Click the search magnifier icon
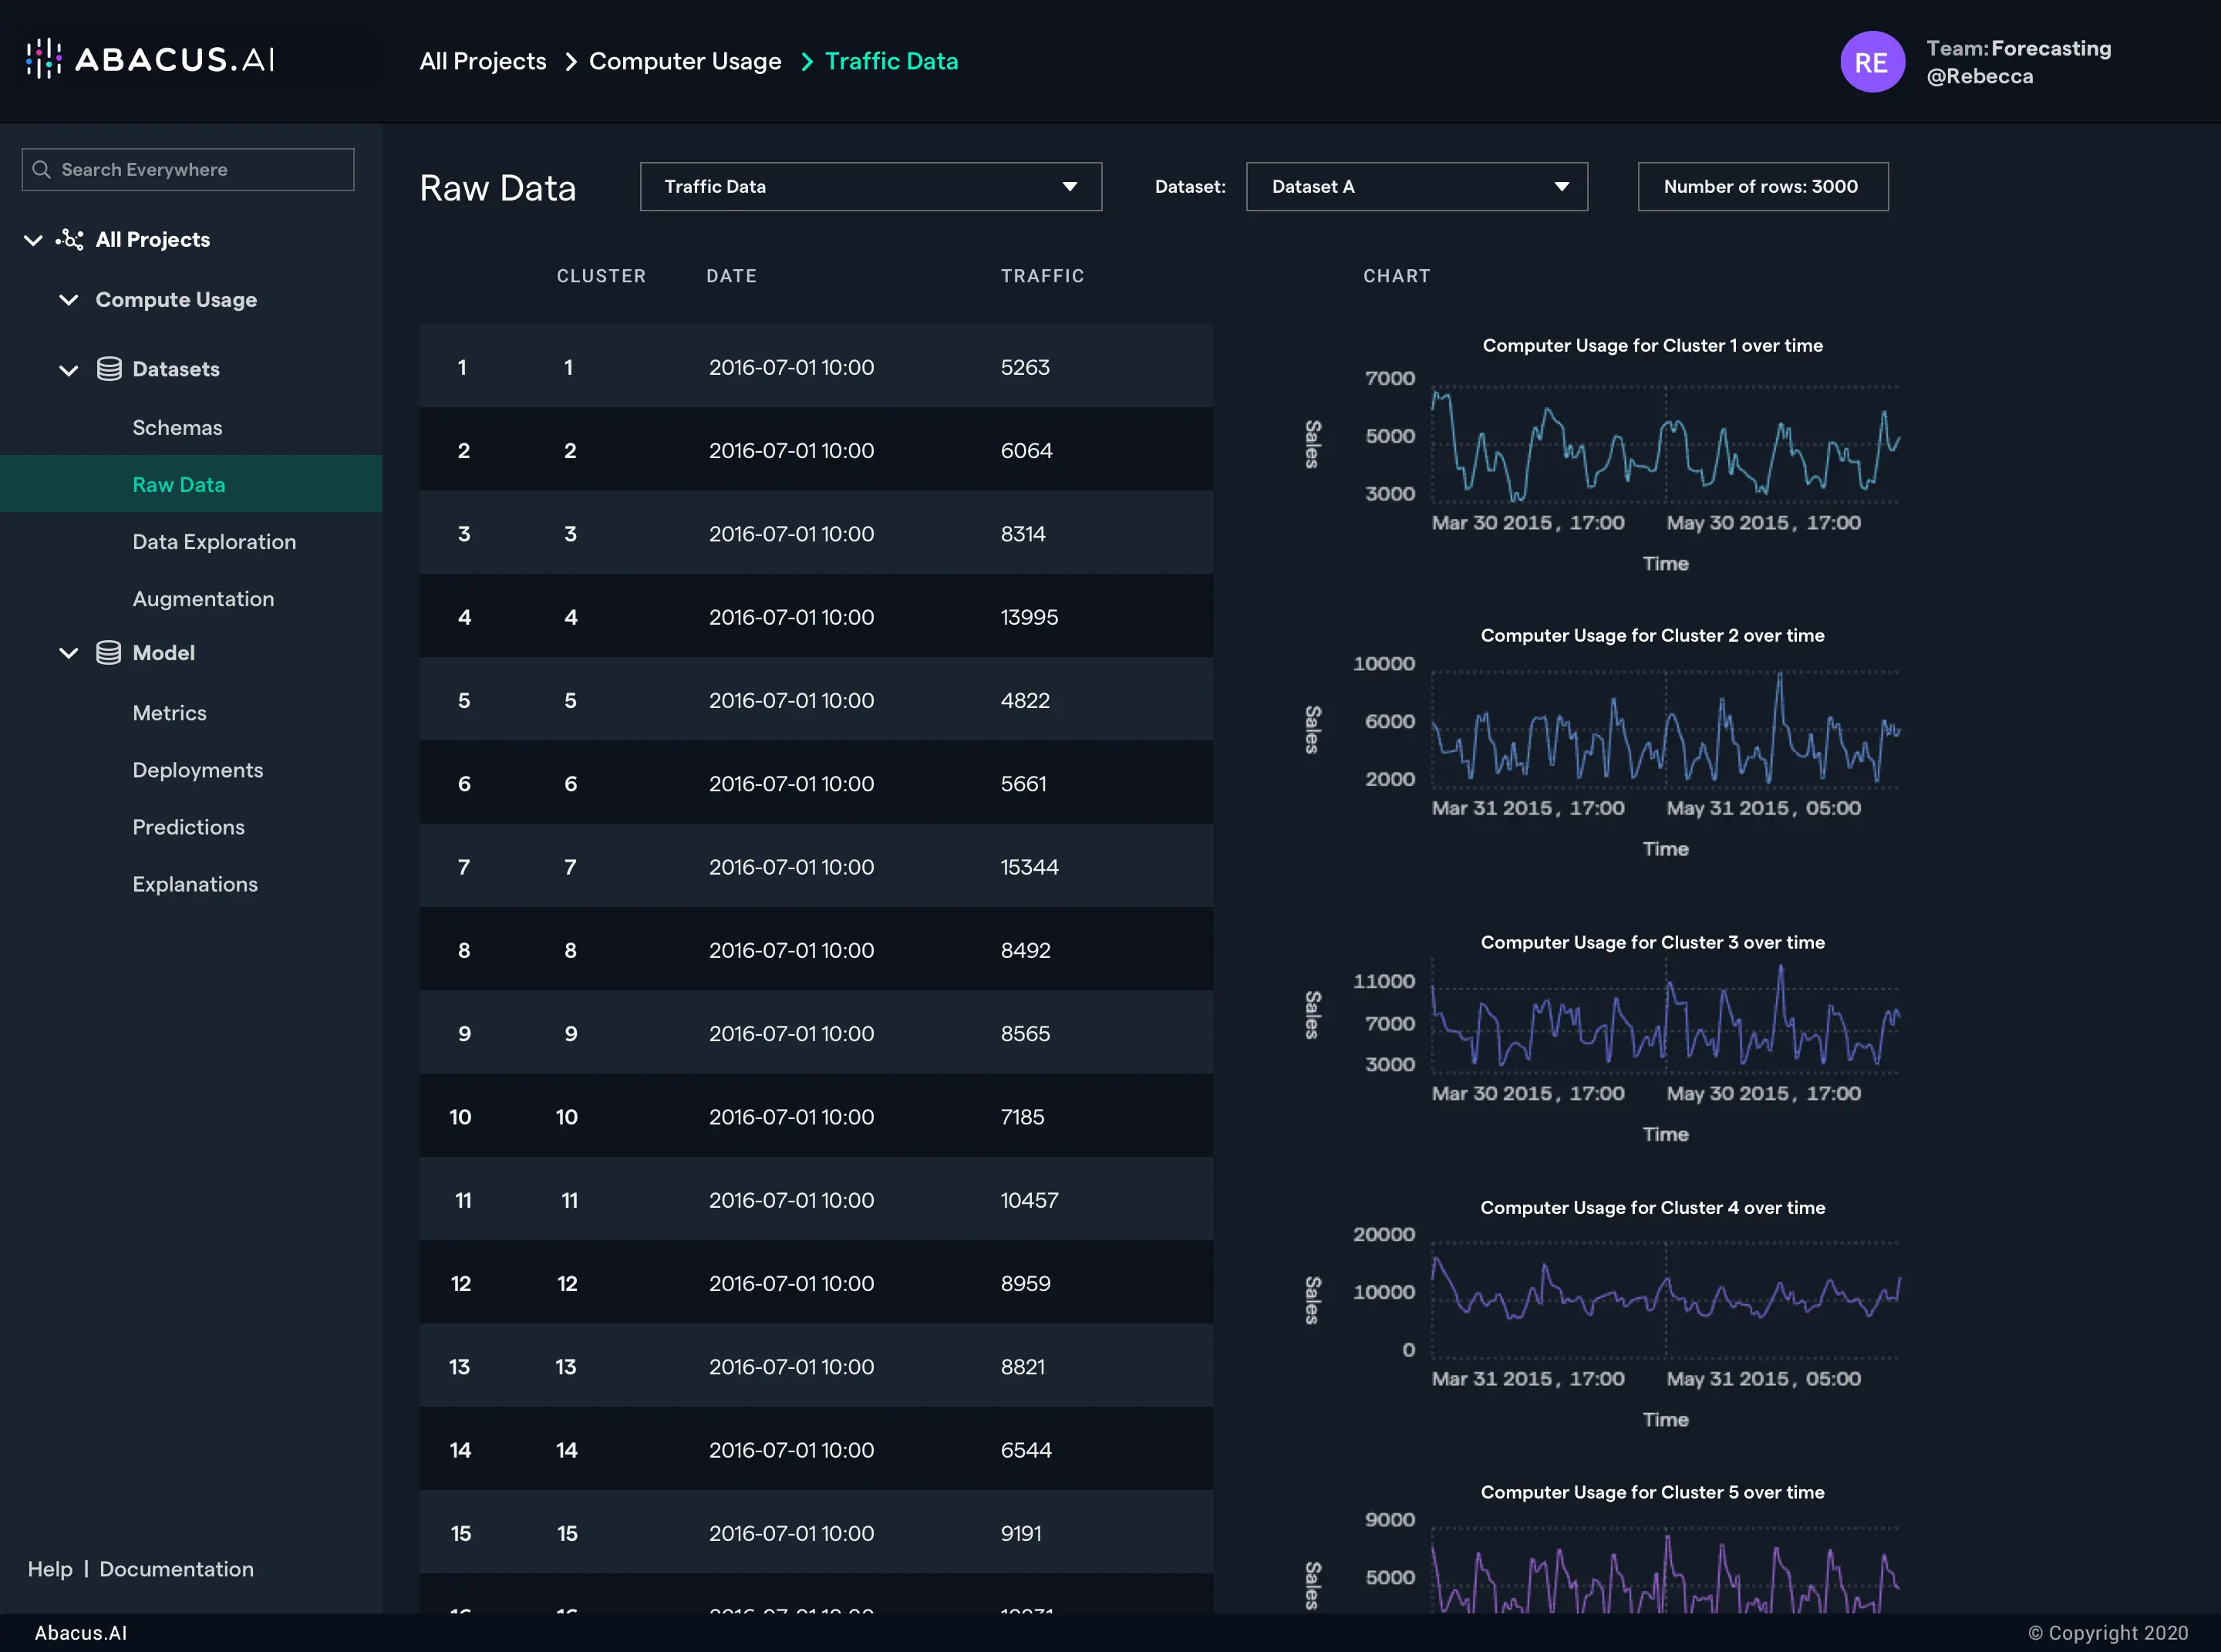The height and width of the screenshot is (1652, 2221). (41, 170)
